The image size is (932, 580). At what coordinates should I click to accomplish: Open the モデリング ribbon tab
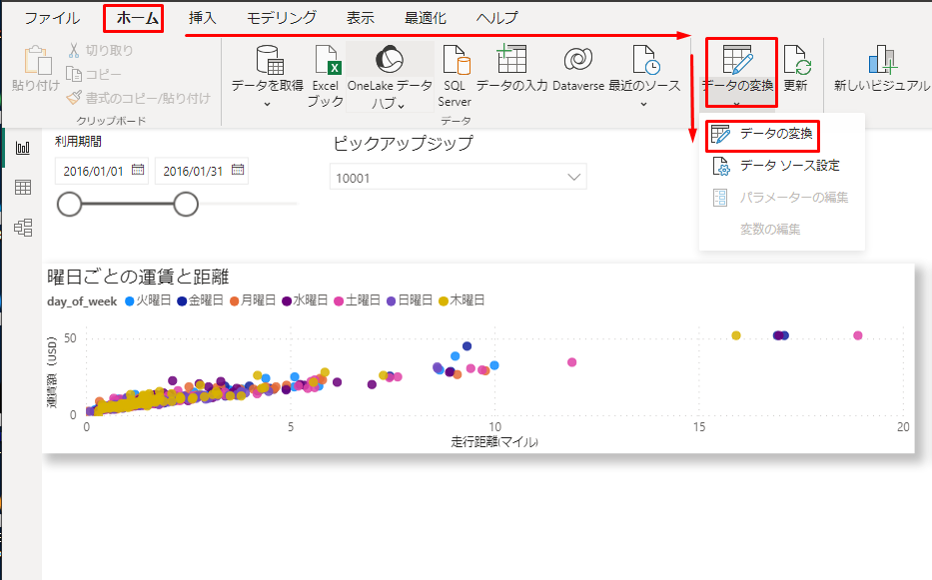point(282,18)
